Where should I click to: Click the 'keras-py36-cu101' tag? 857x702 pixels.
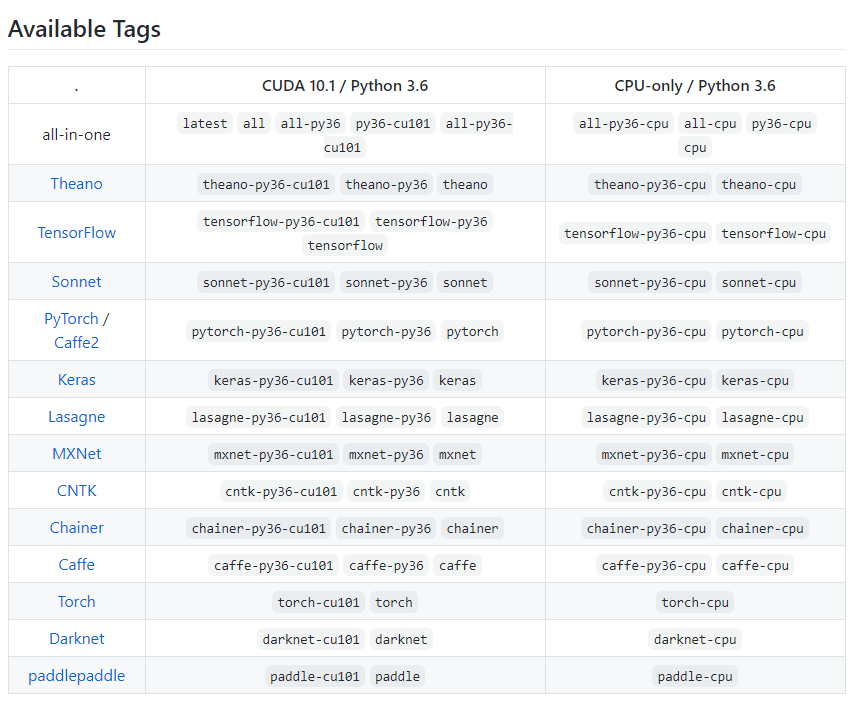[x=273, y=381]
